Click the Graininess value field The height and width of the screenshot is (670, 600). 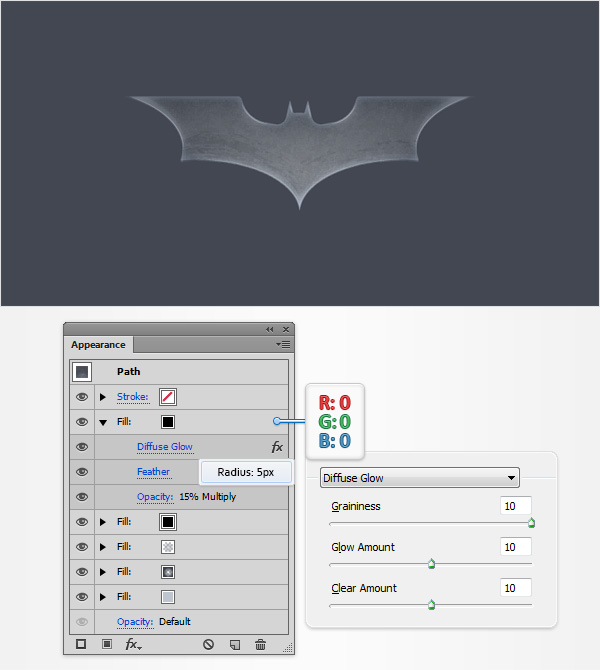pyautogui.click(x=516, y=506)
